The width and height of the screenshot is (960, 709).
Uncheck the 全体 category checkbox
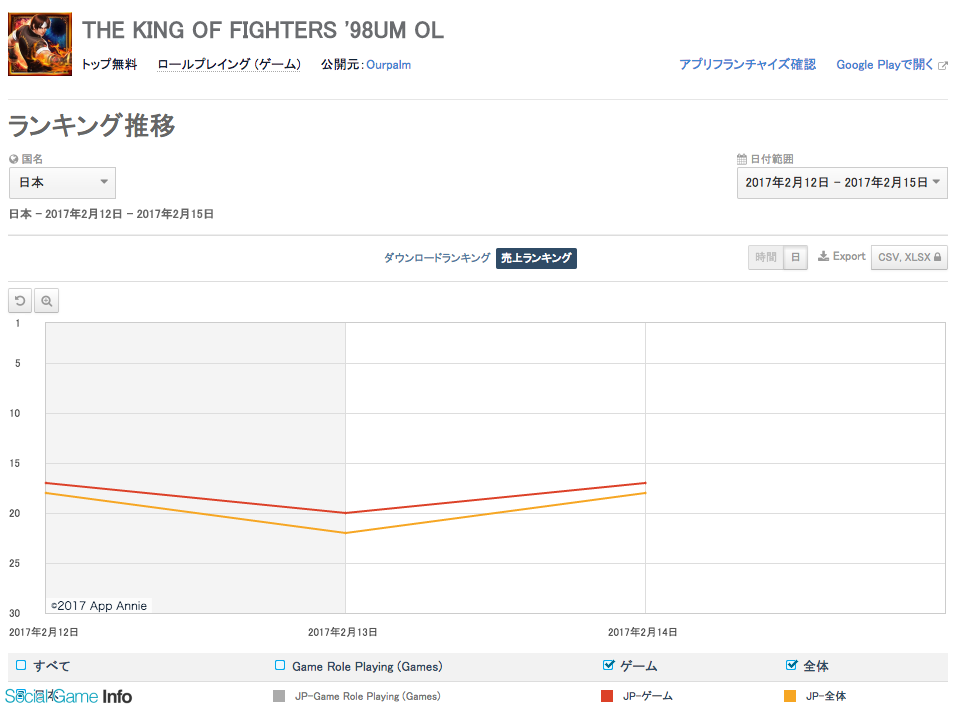pos(791,665)
